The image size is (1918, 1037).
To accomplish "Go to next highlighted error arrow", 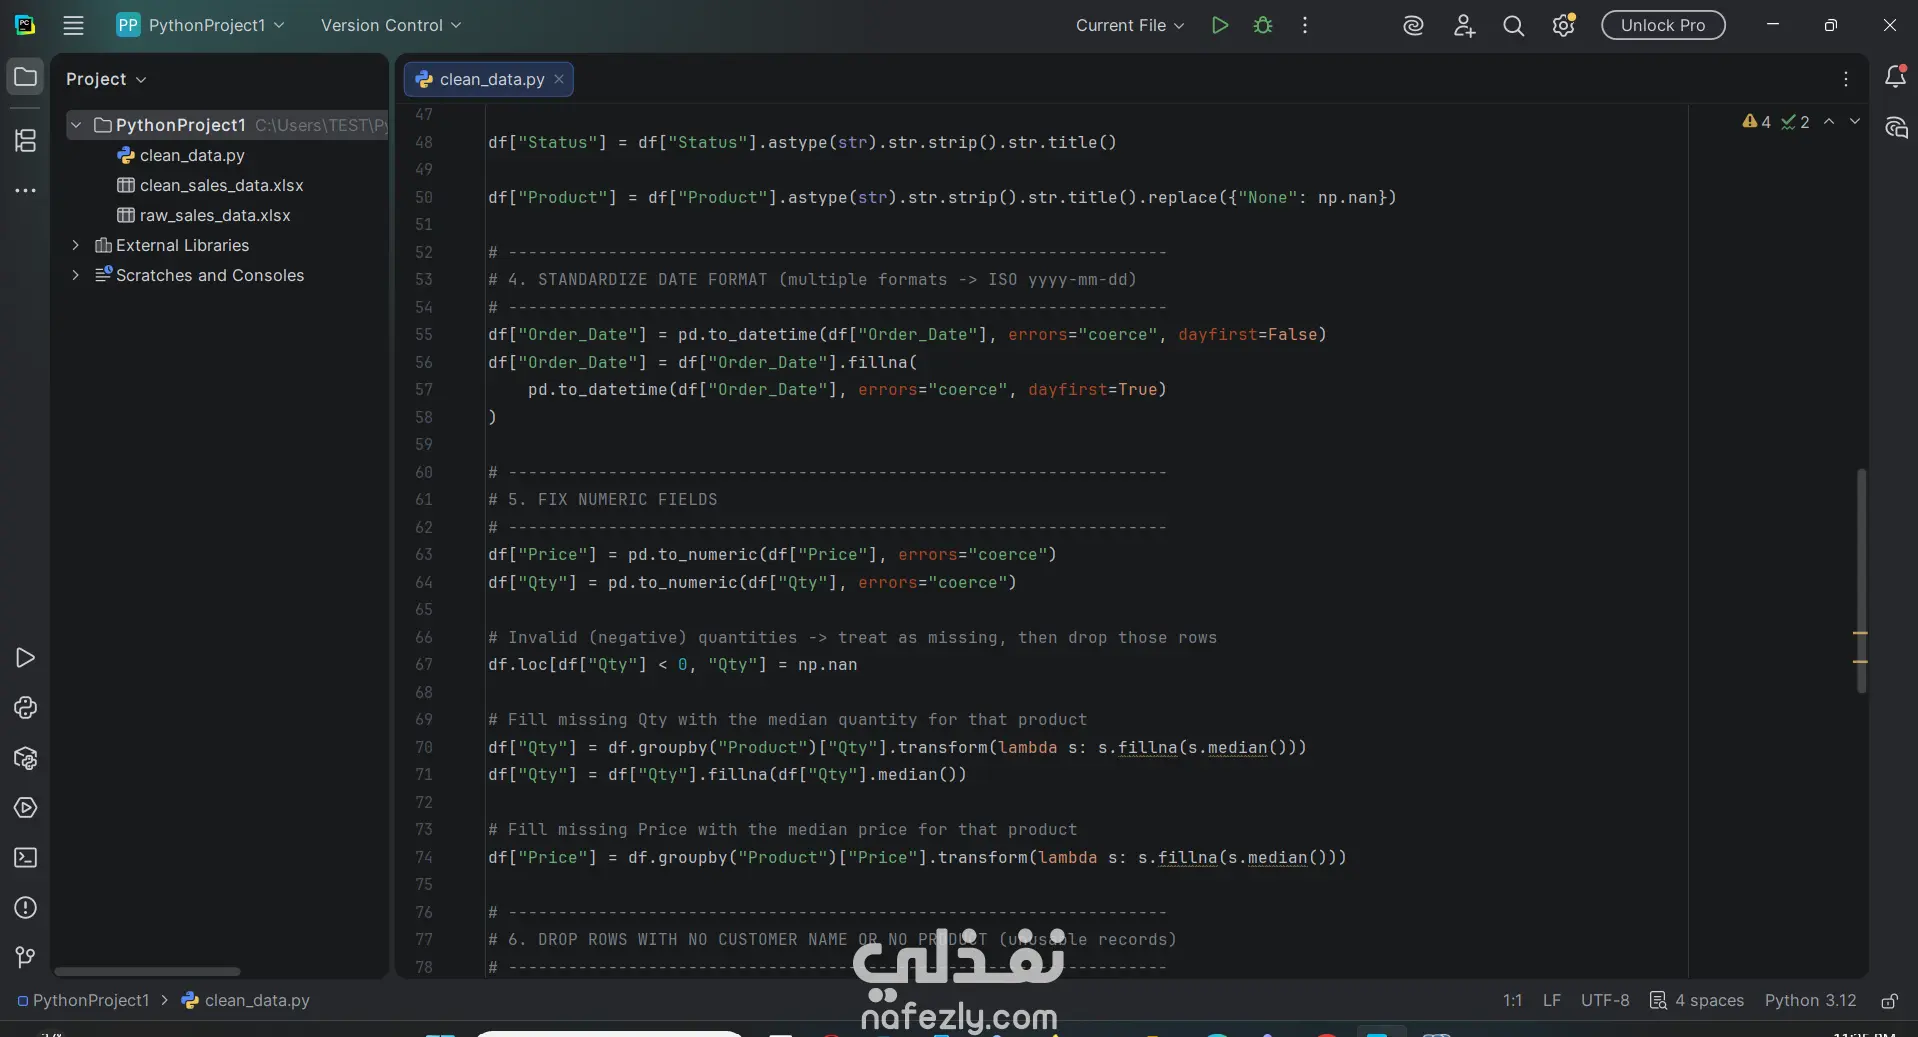I will click(x=1855, y=121).
